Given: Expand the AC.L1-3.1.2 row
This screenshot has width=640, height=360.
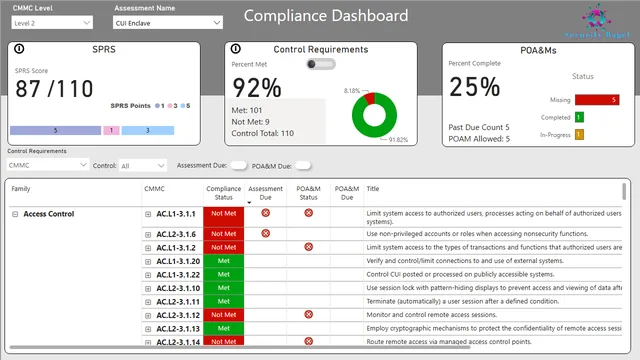Looking at the screenshot, I should point(148,248).
